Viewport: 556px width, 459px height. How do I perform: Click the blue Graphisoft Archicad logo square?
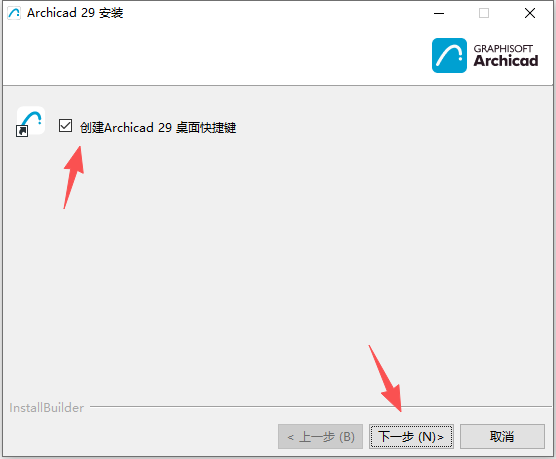449,55
